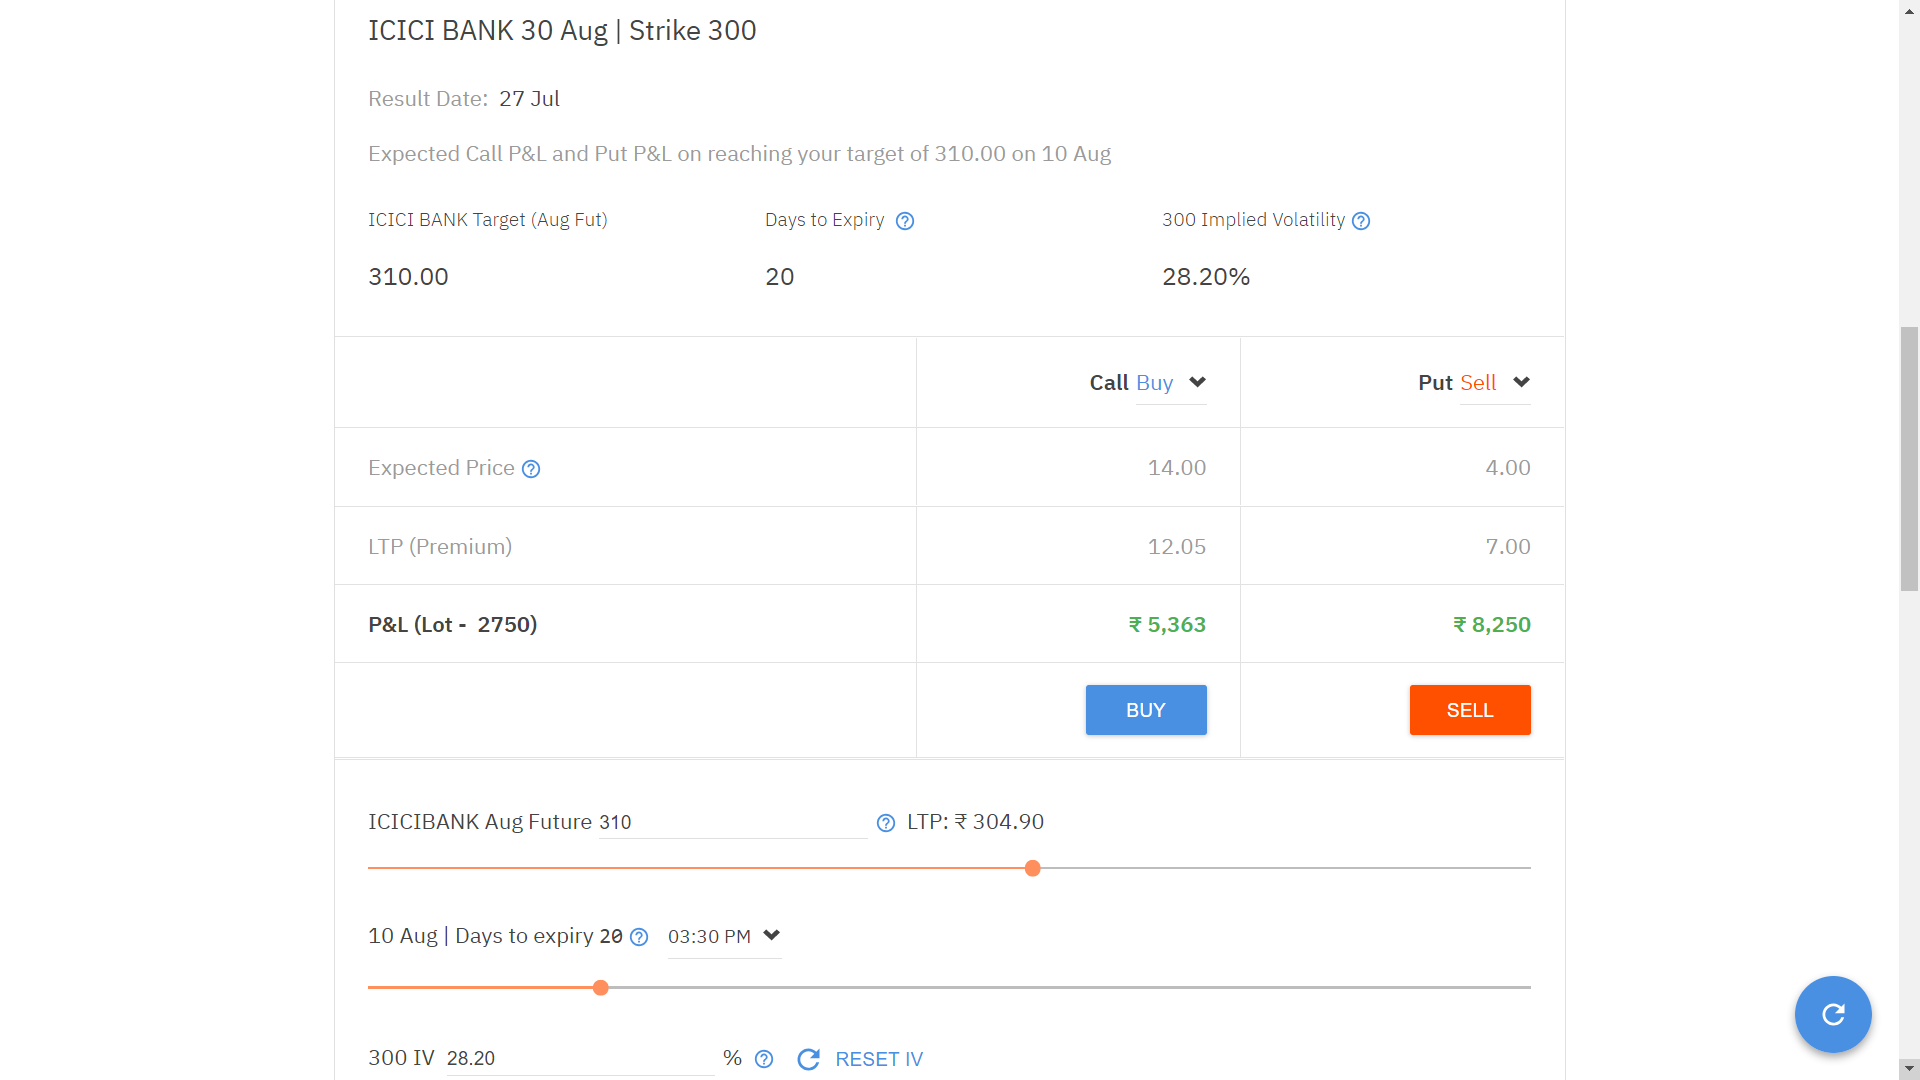Click the ICICIBANK Aug Future price slider handle
Image resolution: width=1920 pixels, height=1080 pixels.
click(x=1033, y=868)
